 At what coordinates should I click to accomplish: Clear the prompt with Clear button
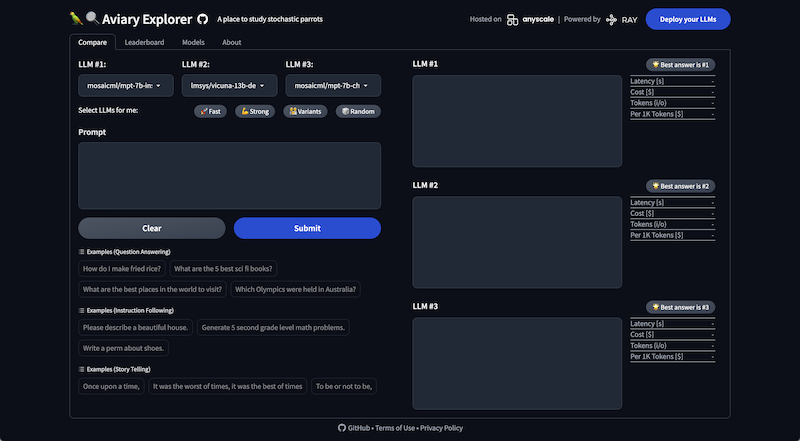[152, 228]
